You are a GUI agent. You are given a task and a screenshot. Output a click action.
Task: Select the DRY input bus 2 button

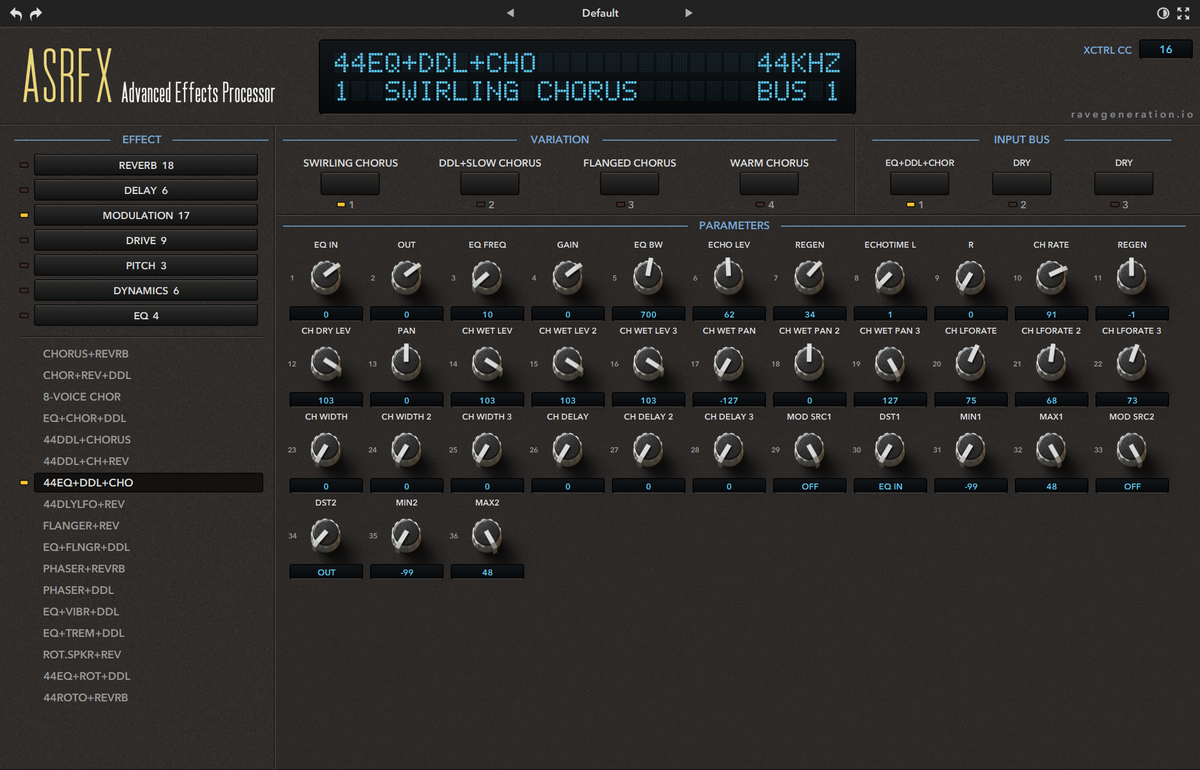(1022, 183)
